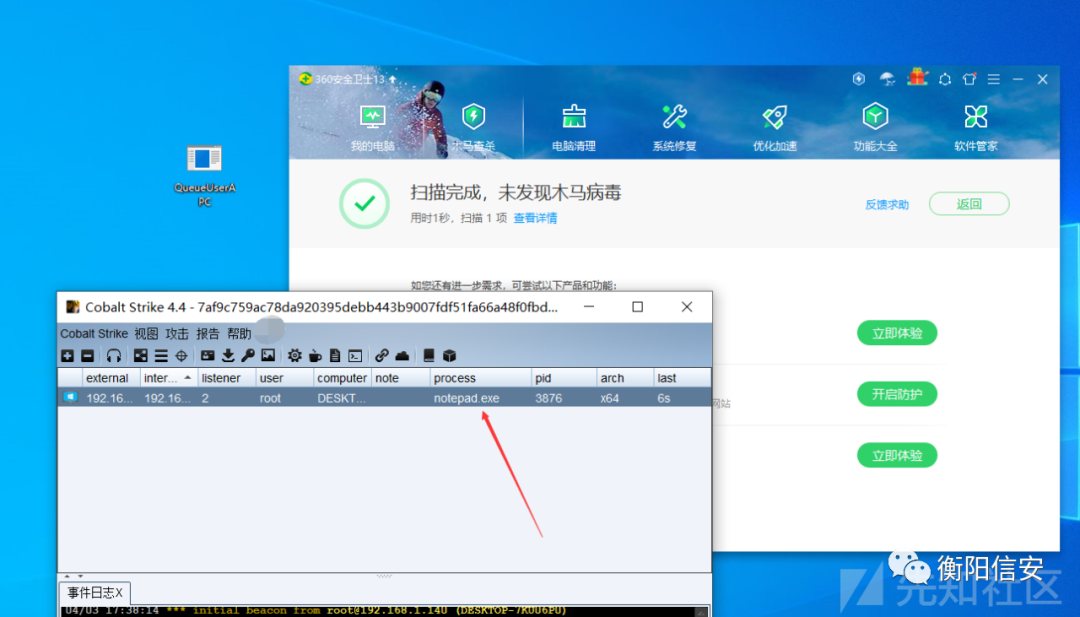Image resolution: width=1080 pixels, height=617 pixels.
Task: Sort by the computer column header
Action: pyautogui.click(x=342, y=378)
